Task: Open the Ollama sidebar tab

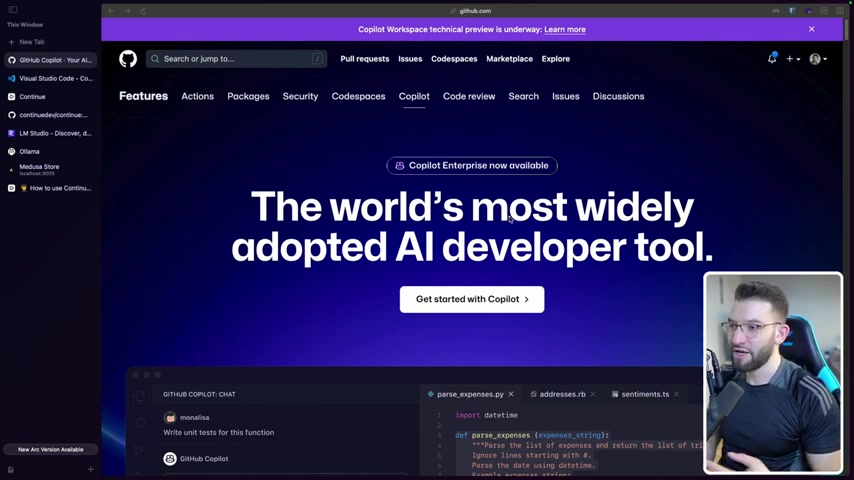Action: (50, 151)
